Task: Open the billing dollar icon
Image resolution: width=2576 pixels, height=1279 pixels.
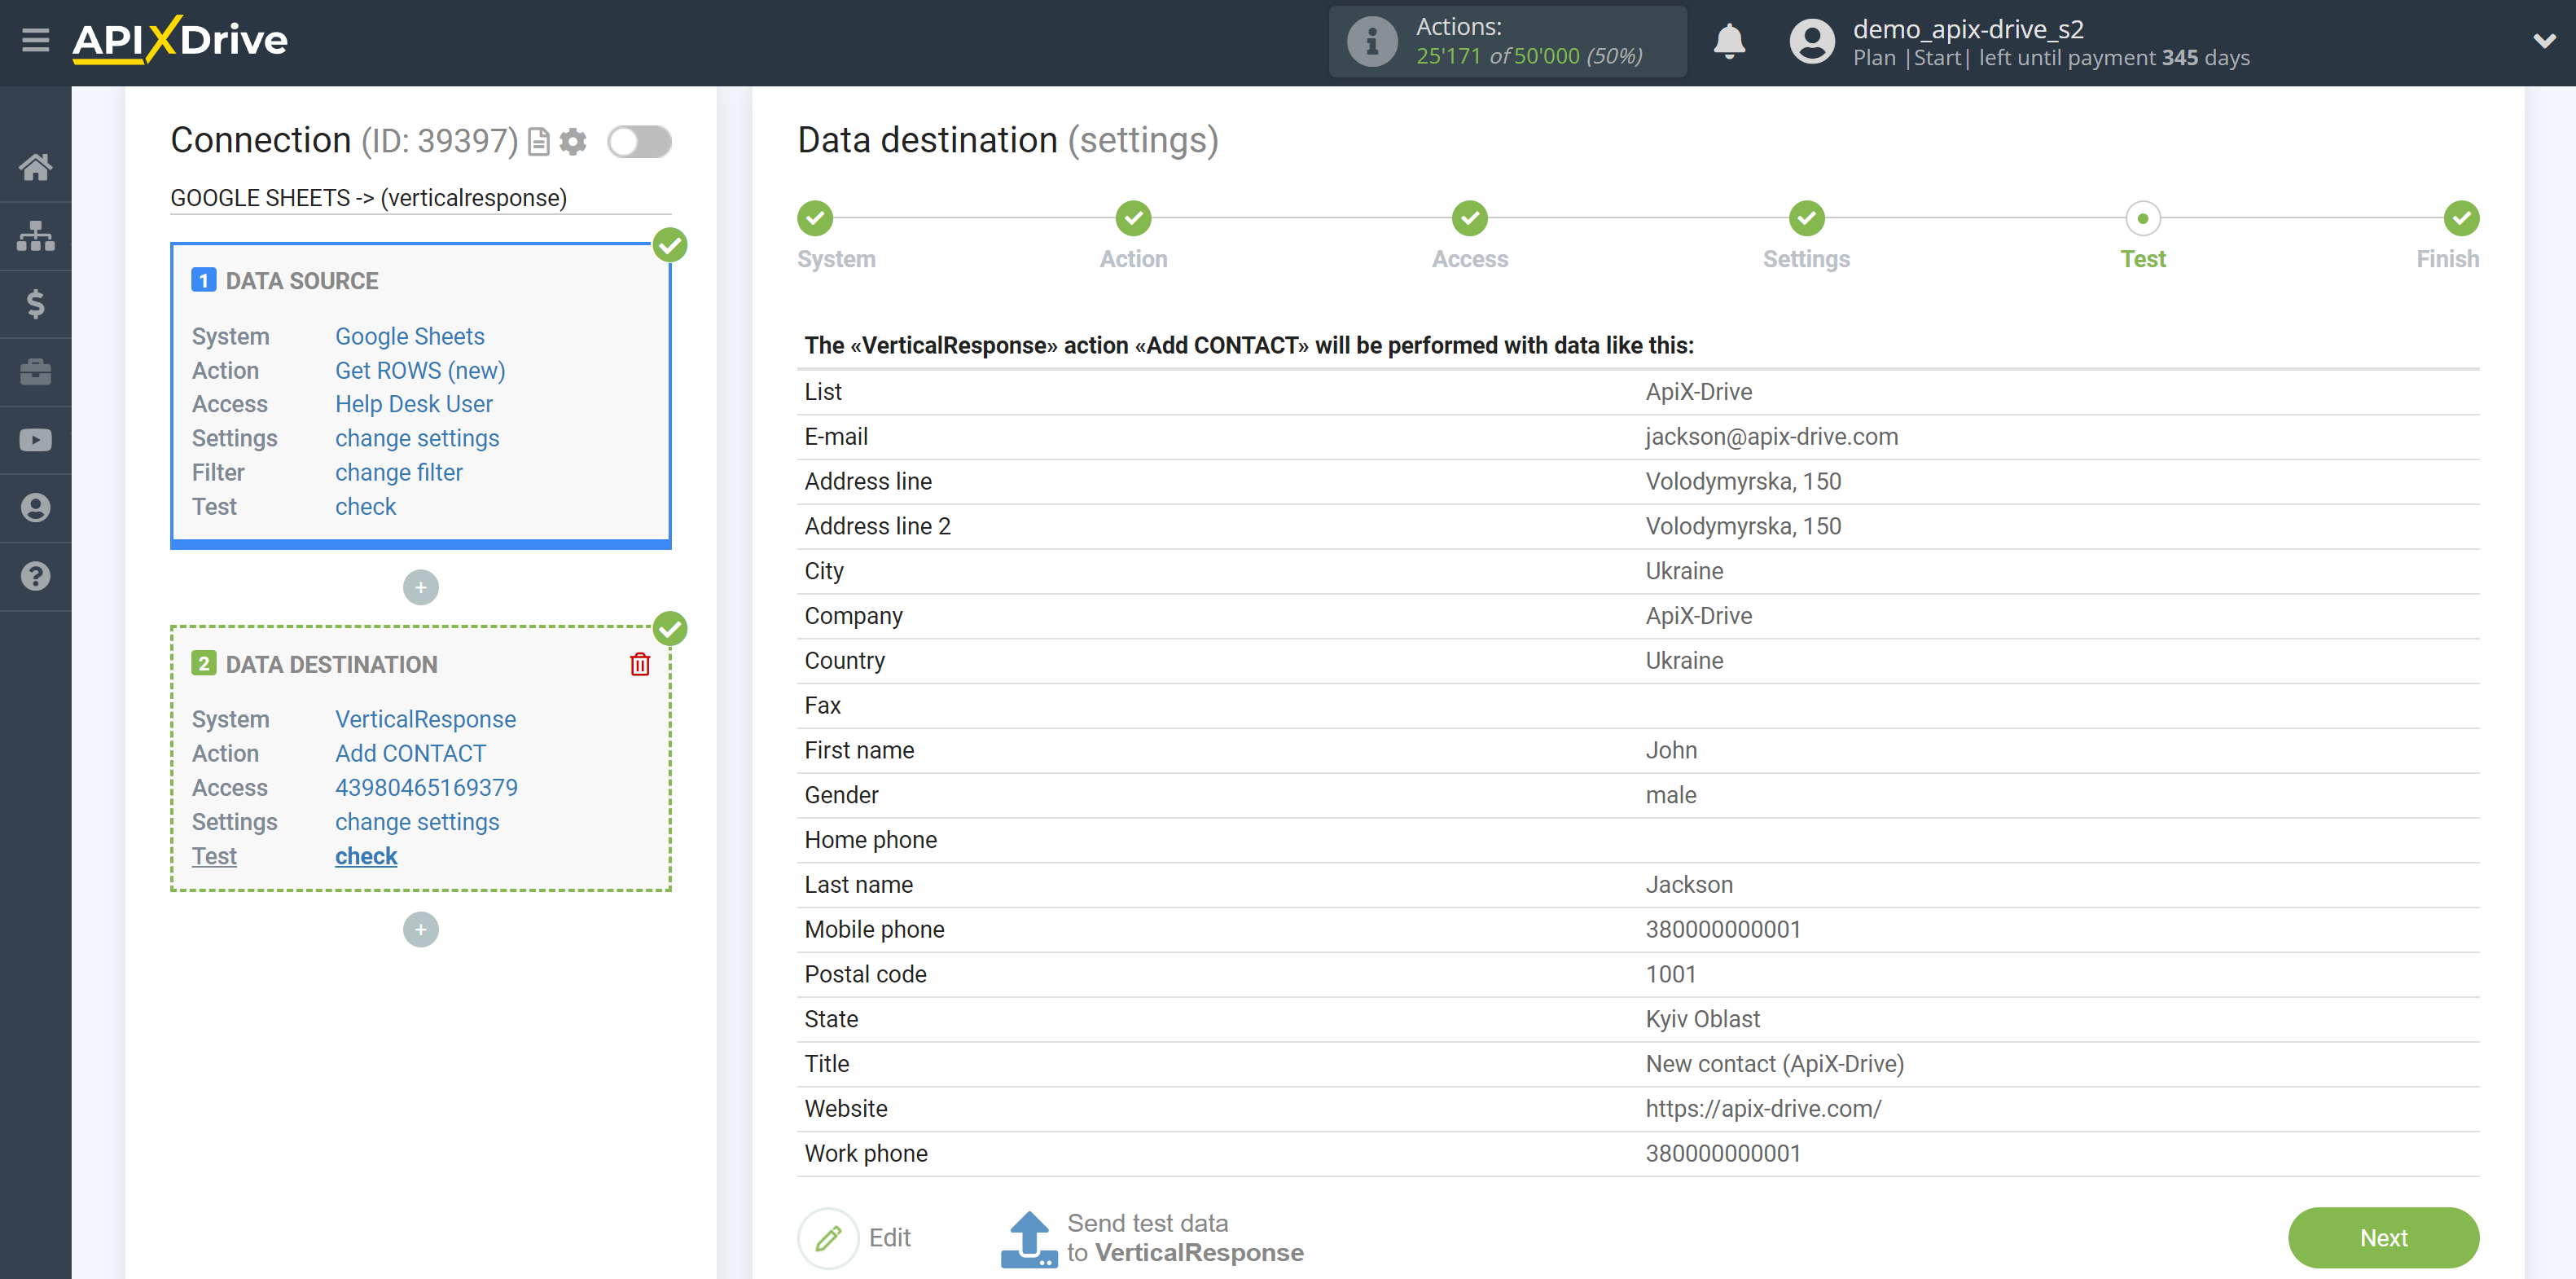Action: [36, 303]
